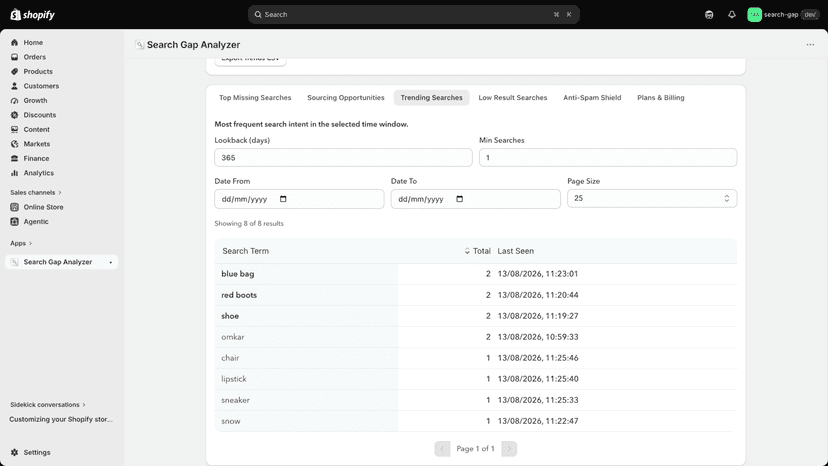This screenshot has height=466, width=828.
Task: Click the Shopify logo
Action: (33, 15)
